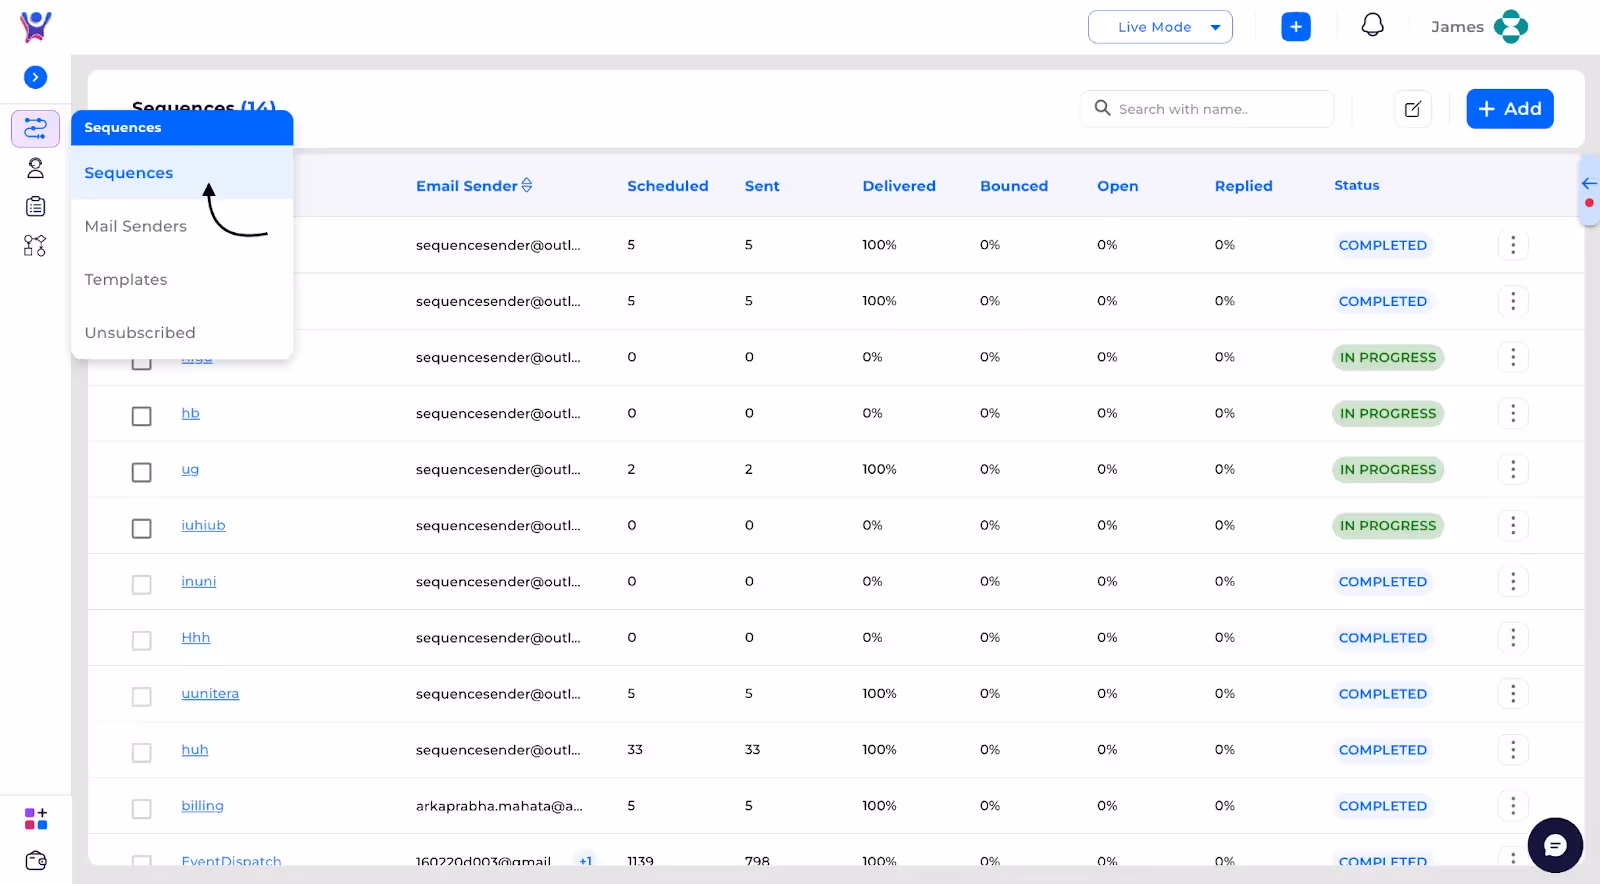Open three-dot menu for billing row
1600x884 pixels.
1513,805
